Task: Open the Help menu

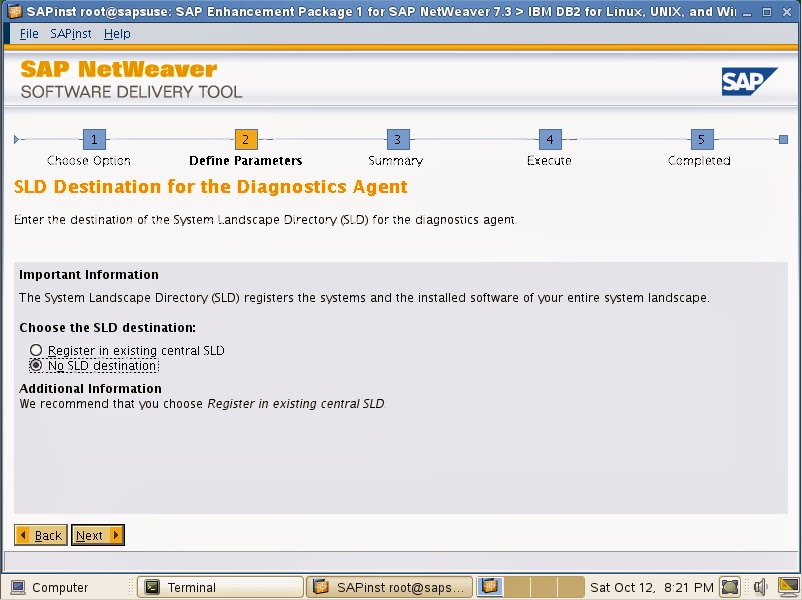Action: coord(116,33)
